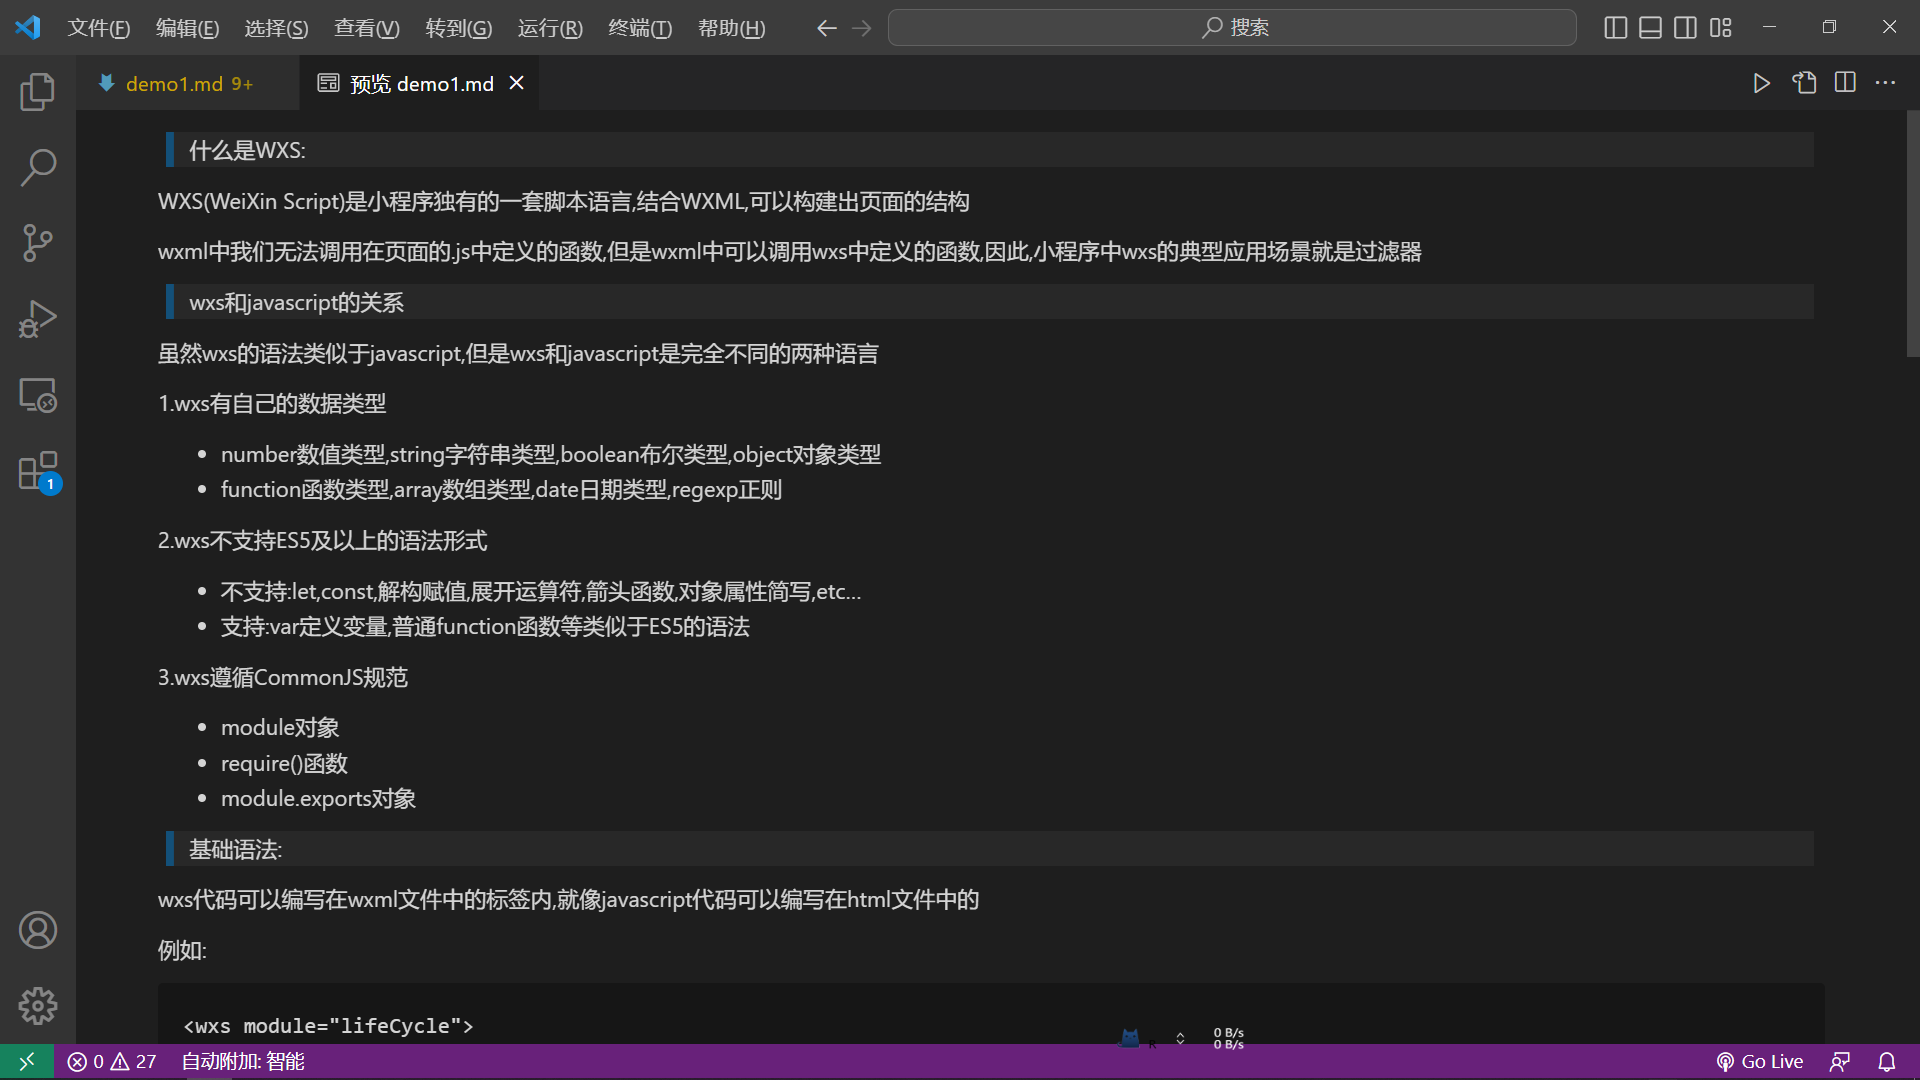
Task: Open the 终端(T) menu
Action: pyautogui.click(x=640, y=28)
